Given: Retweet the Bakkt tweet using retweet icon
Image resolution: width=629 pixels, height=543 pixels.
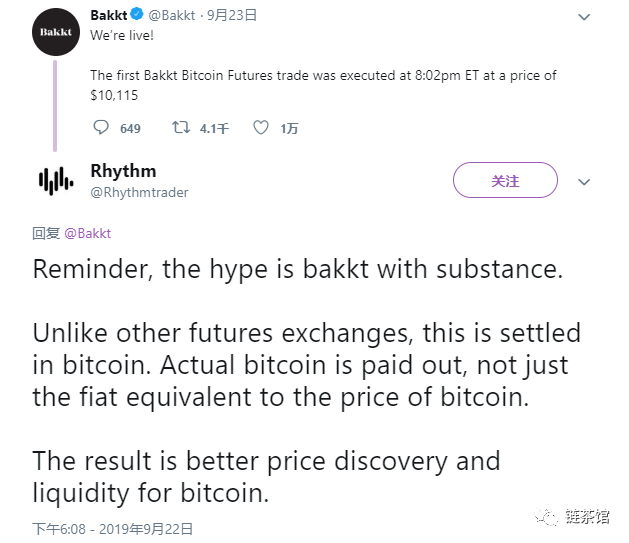Looking at the screenshot, I should [x=181, y=128].
